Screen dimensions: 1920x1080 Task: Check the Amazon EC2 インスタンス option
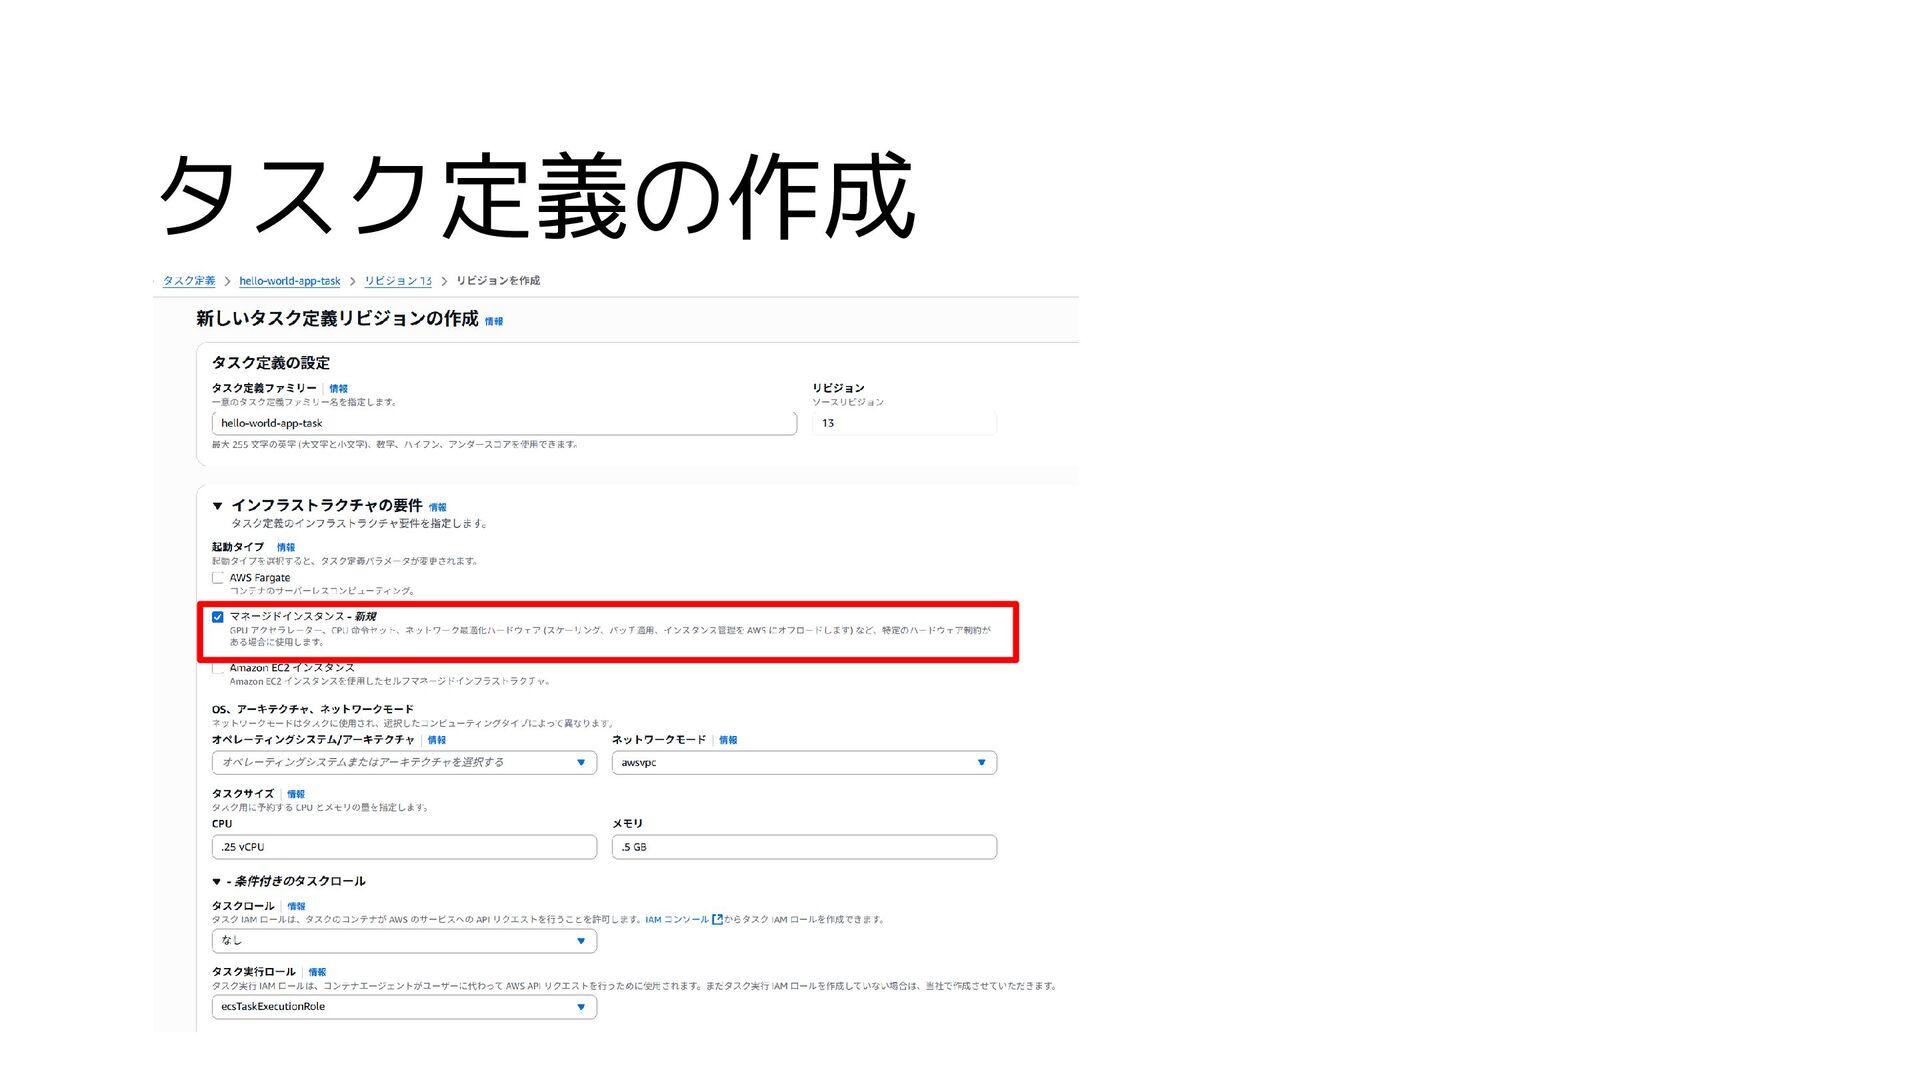click(x=218, y=669)
